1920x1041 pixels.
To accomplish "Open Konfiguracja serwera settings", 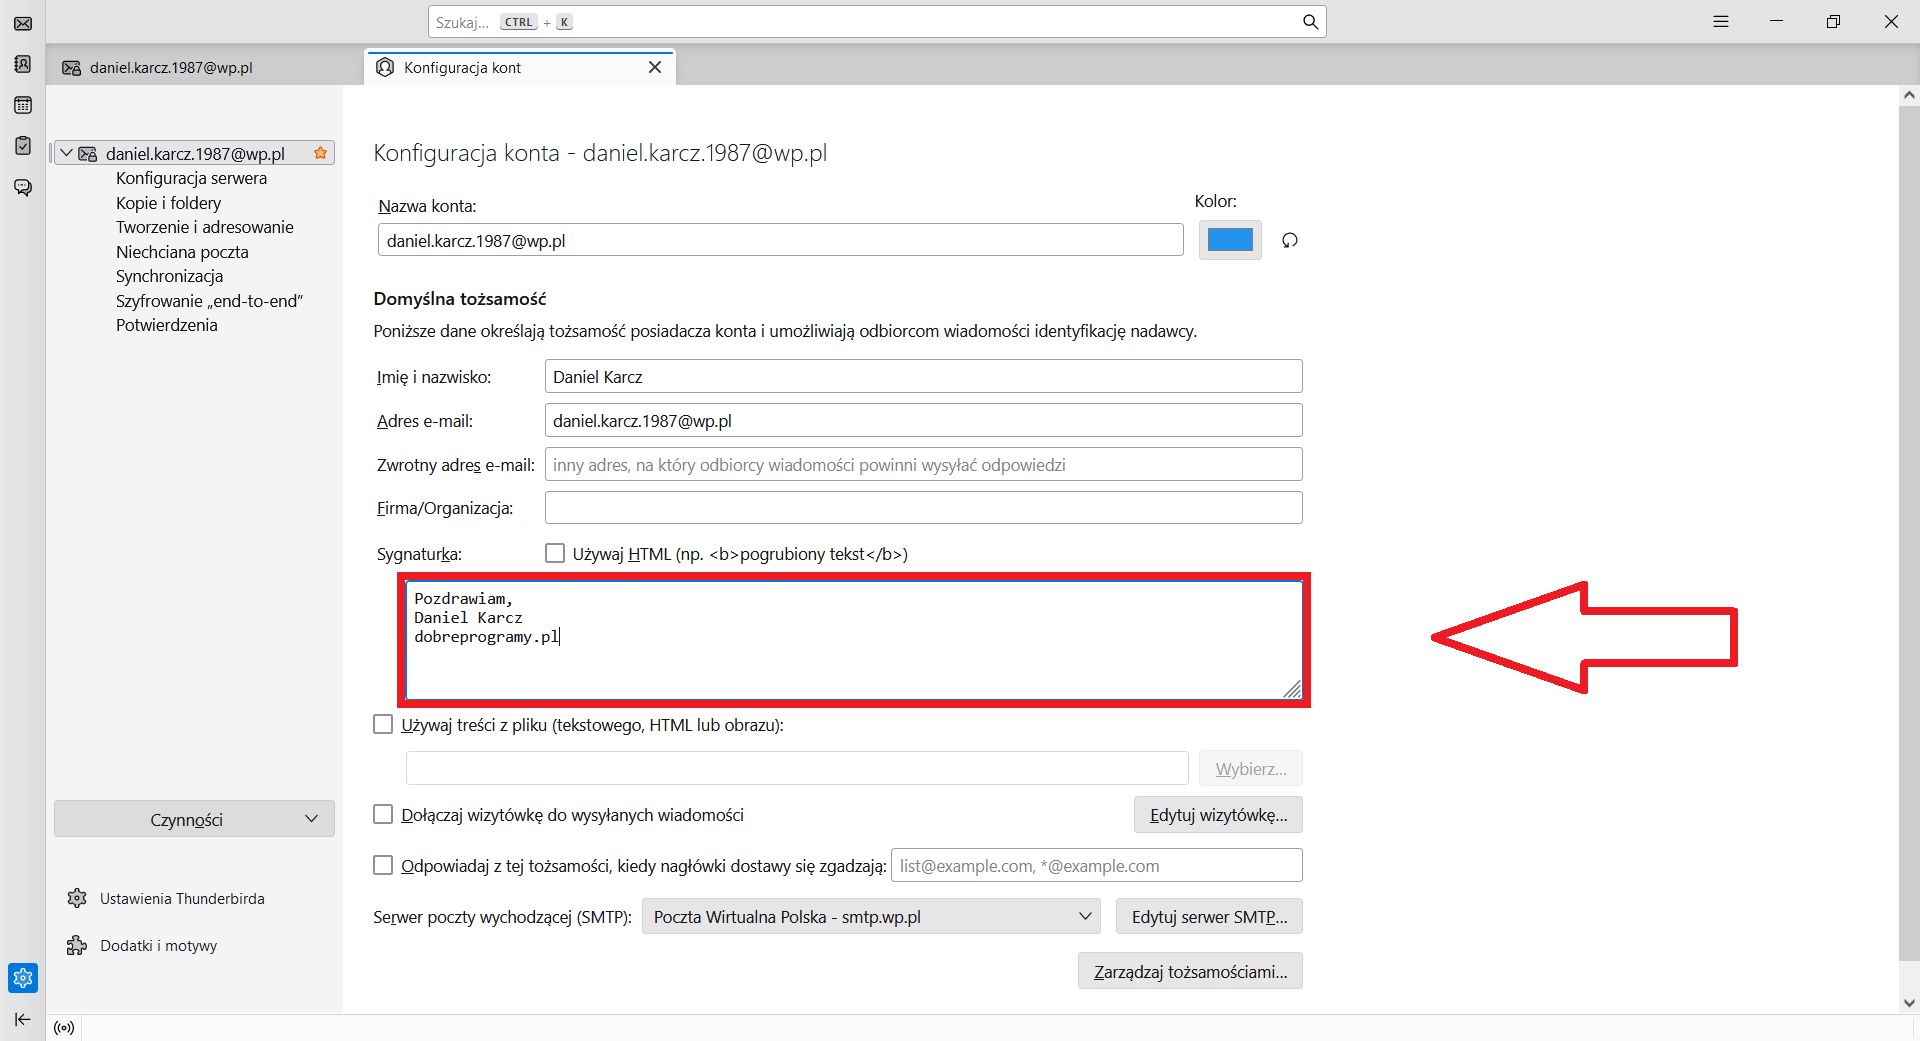I will pyautogui.click(x=191, y=178).
